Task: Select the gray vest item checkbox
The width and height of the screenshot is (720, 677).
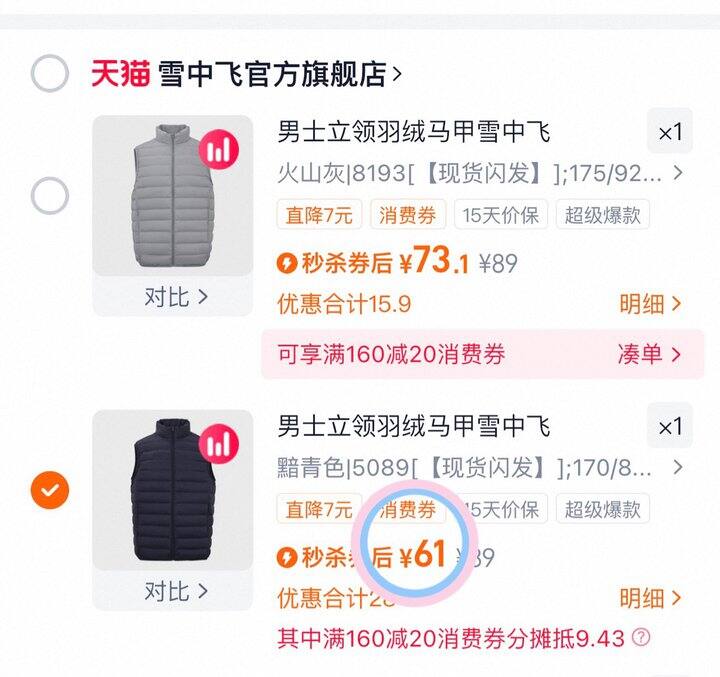Action: click(49, 195)
